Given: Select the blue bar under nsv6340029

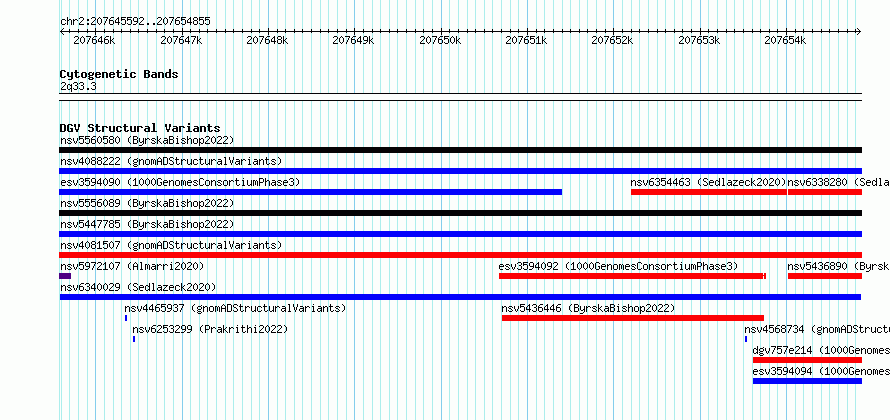Looking at the screenshot, I should [x=460, y=297].
